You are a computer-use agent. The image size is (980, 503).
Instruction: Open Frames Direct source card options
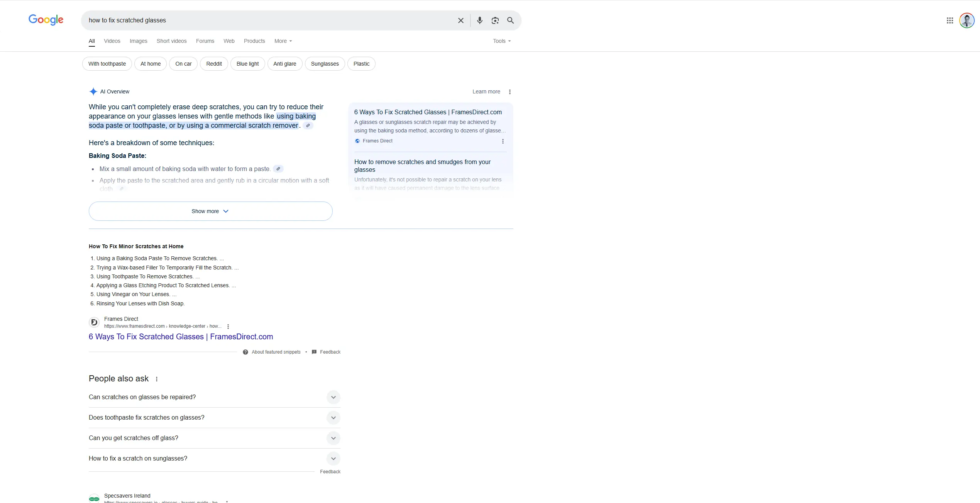tap(502, 141)
